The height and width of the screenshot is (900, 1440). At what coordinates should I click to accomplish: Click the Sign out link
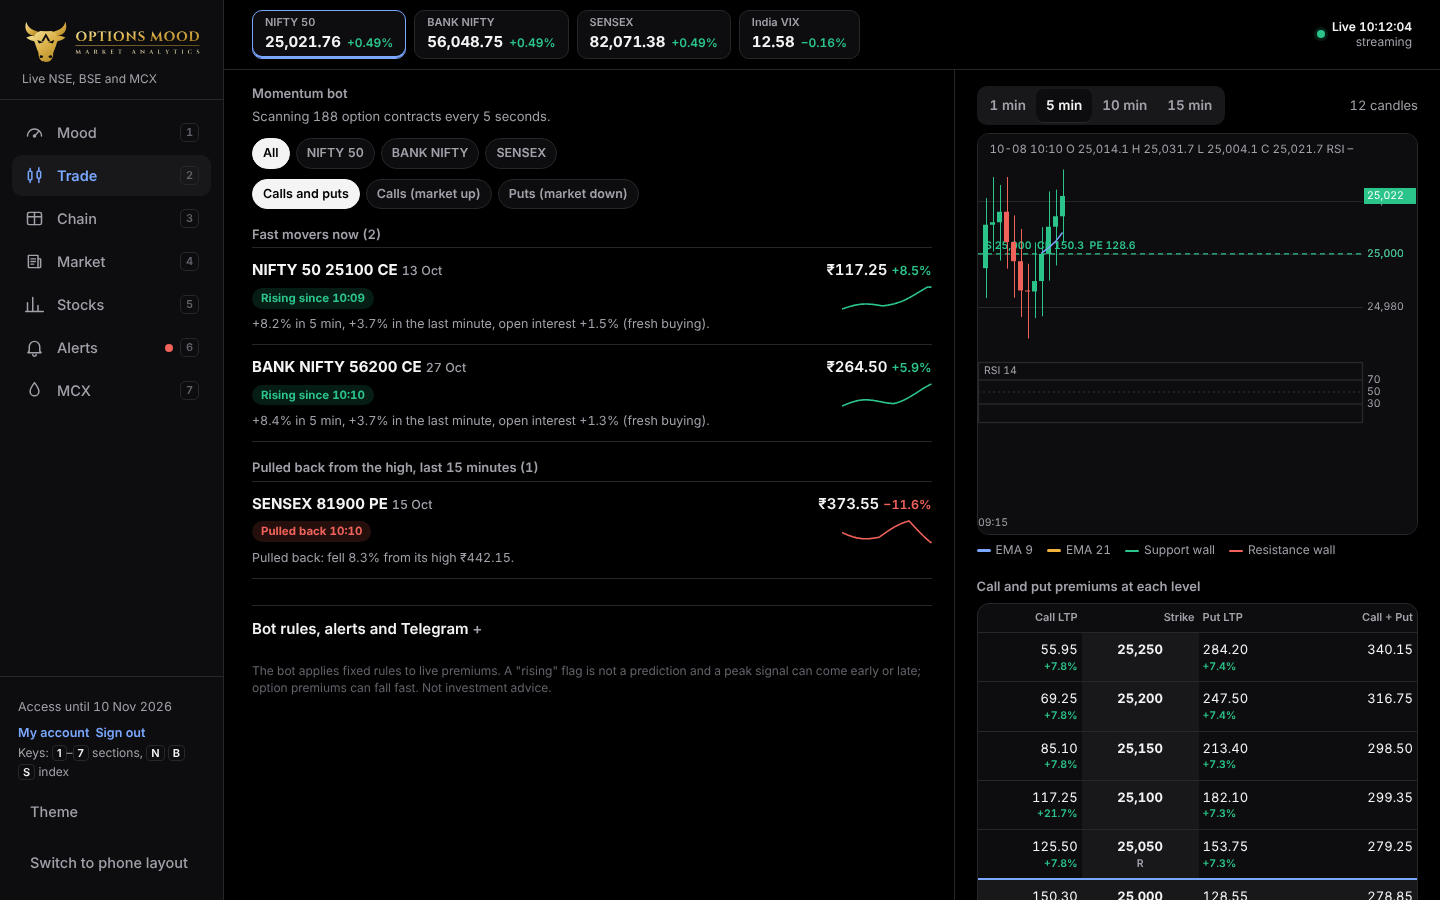tap(120, 733)
